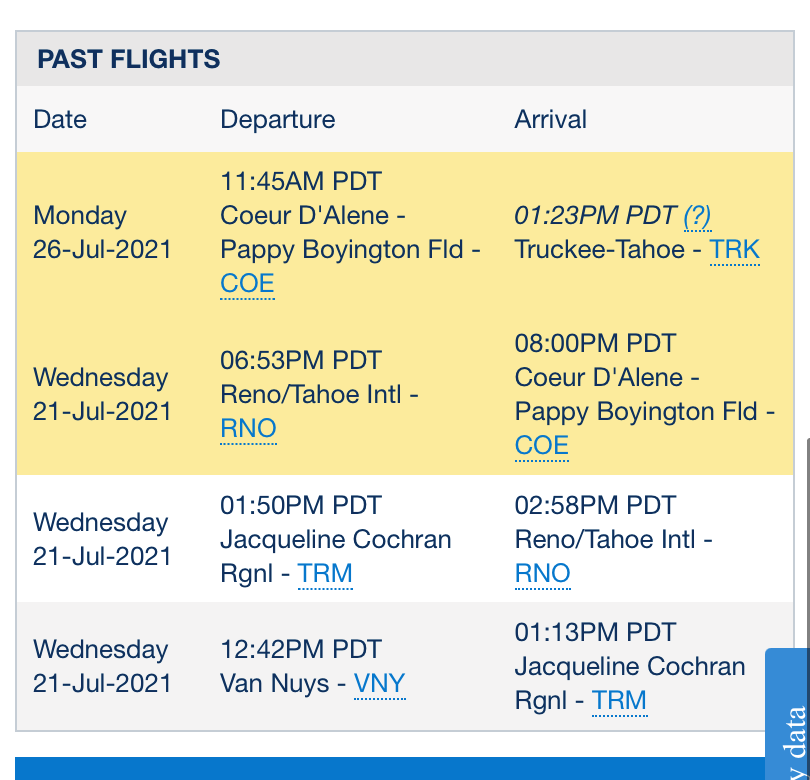
Task: Open TRM link under 01:50PM departure
Action: 325,574
